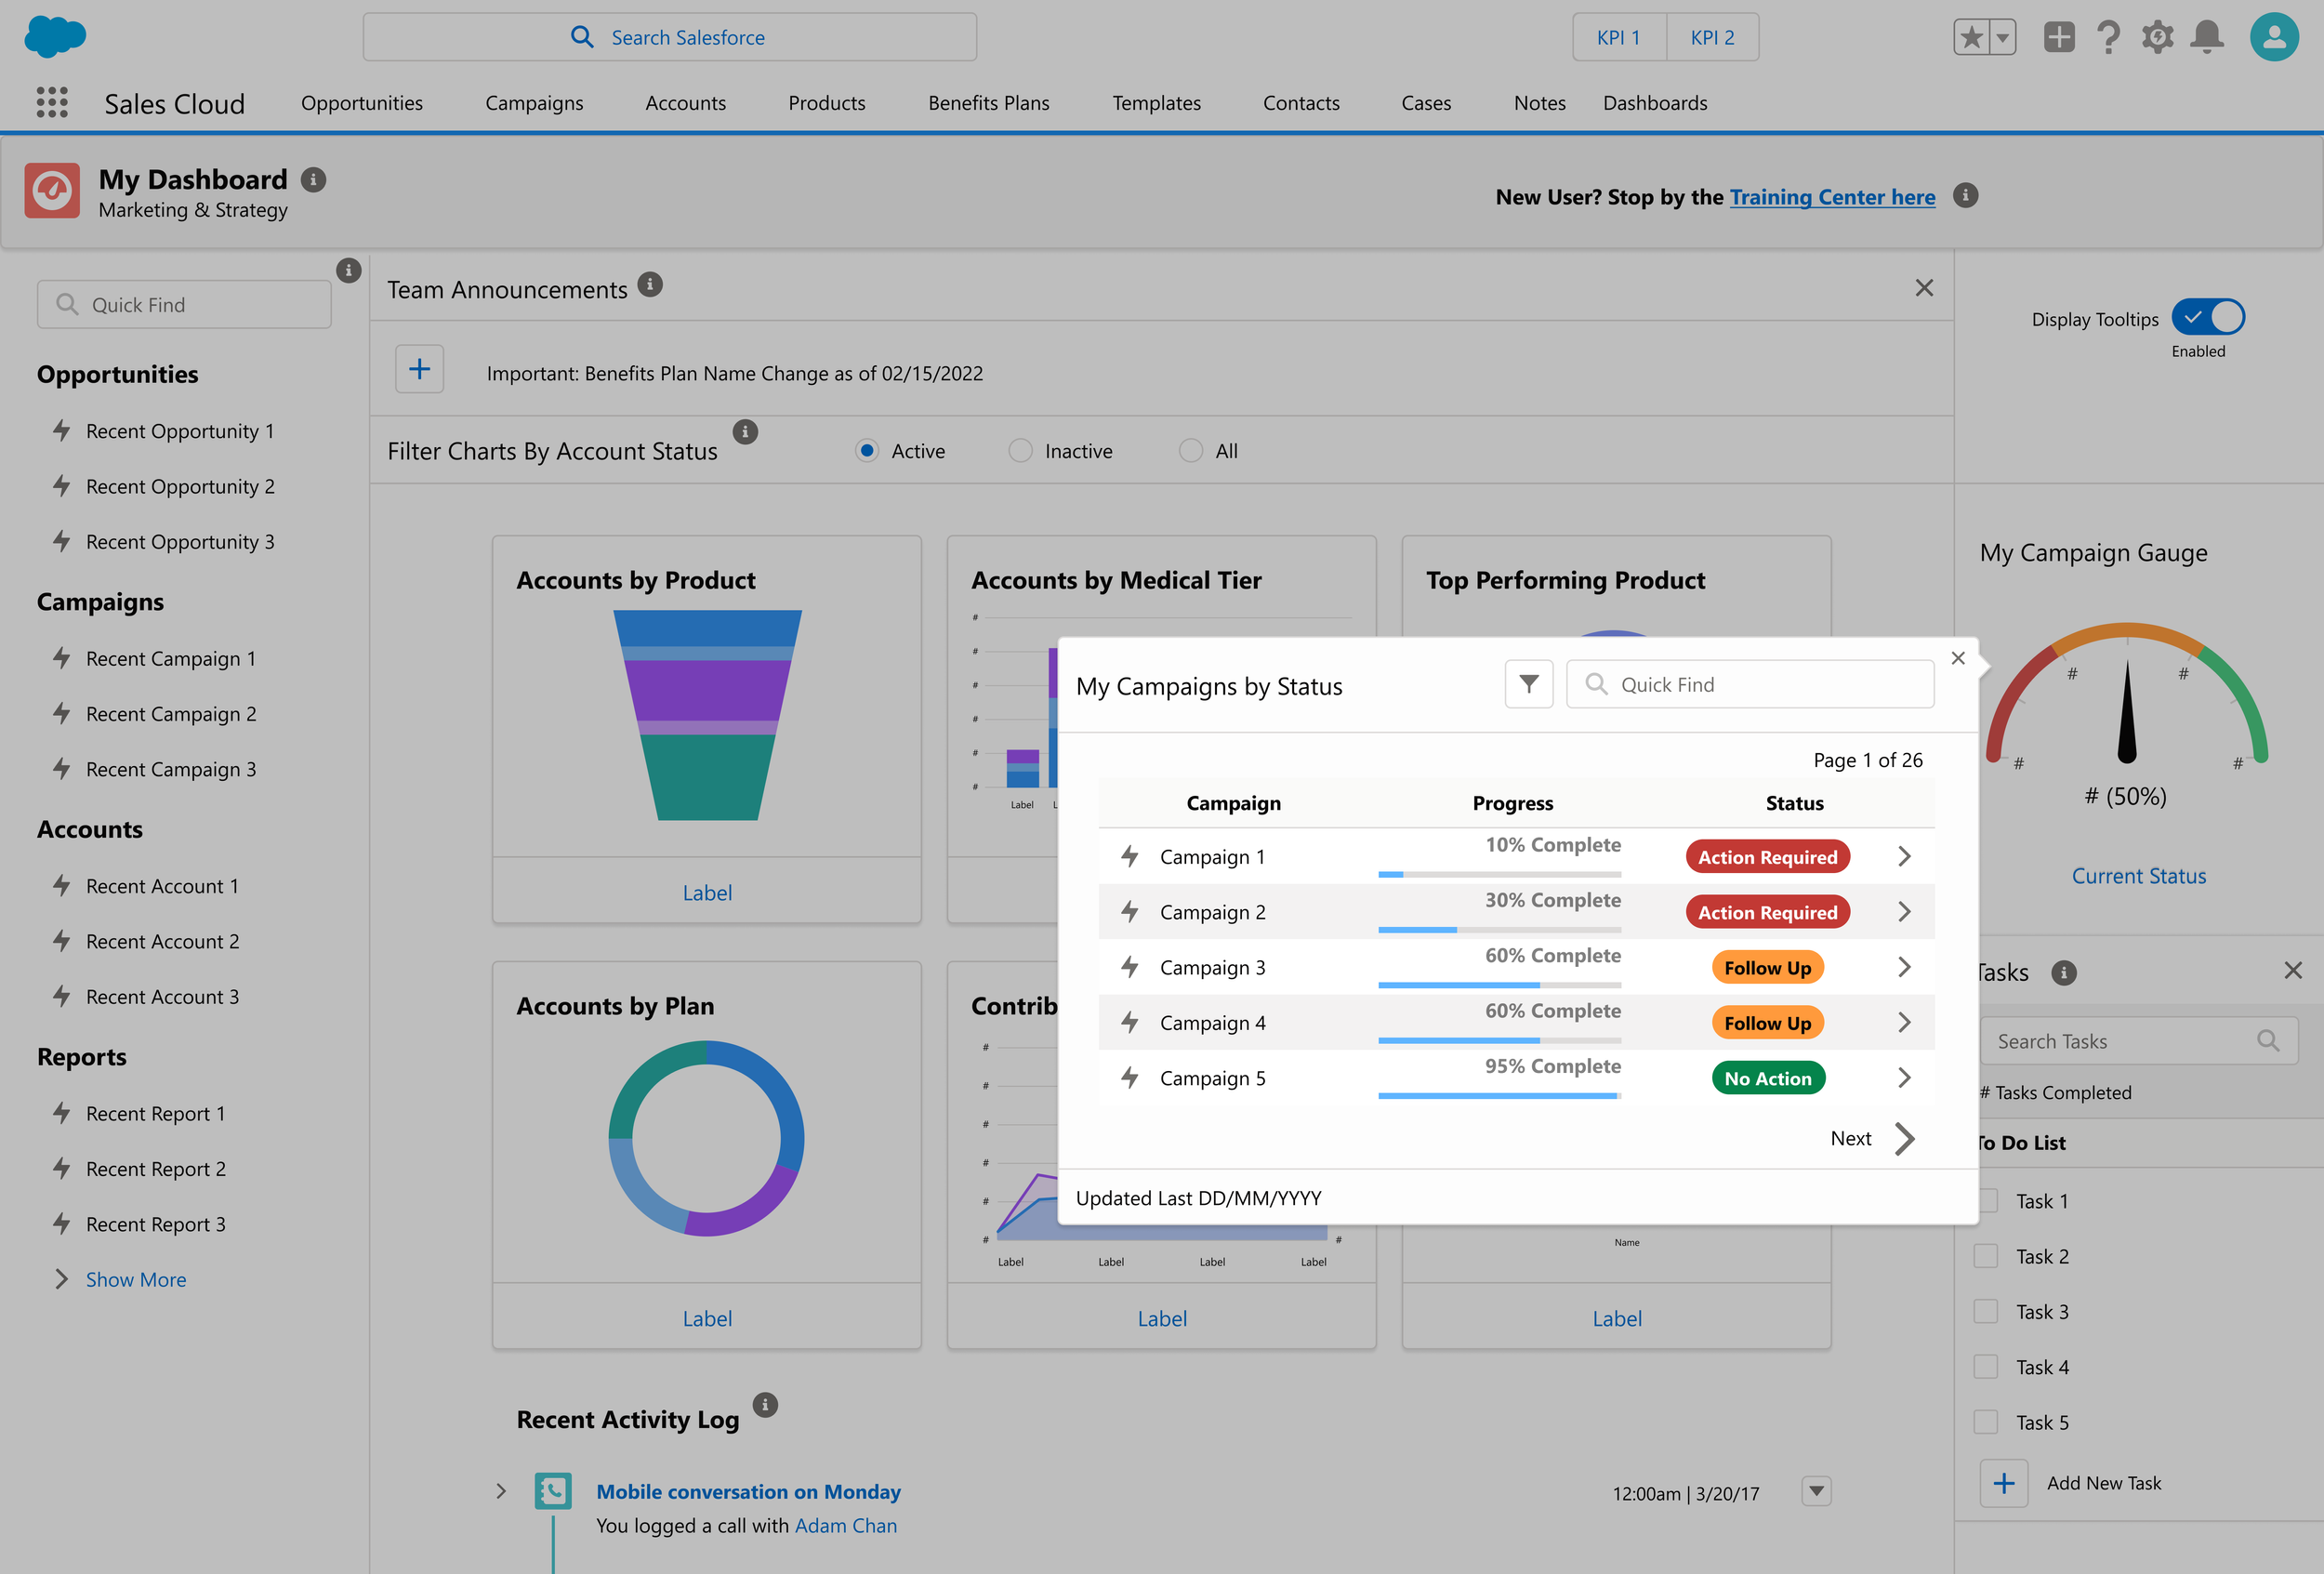The image size is (2324, 1574).
Task: Click info icon next to Team Announcements
Action: coord(650,285)
